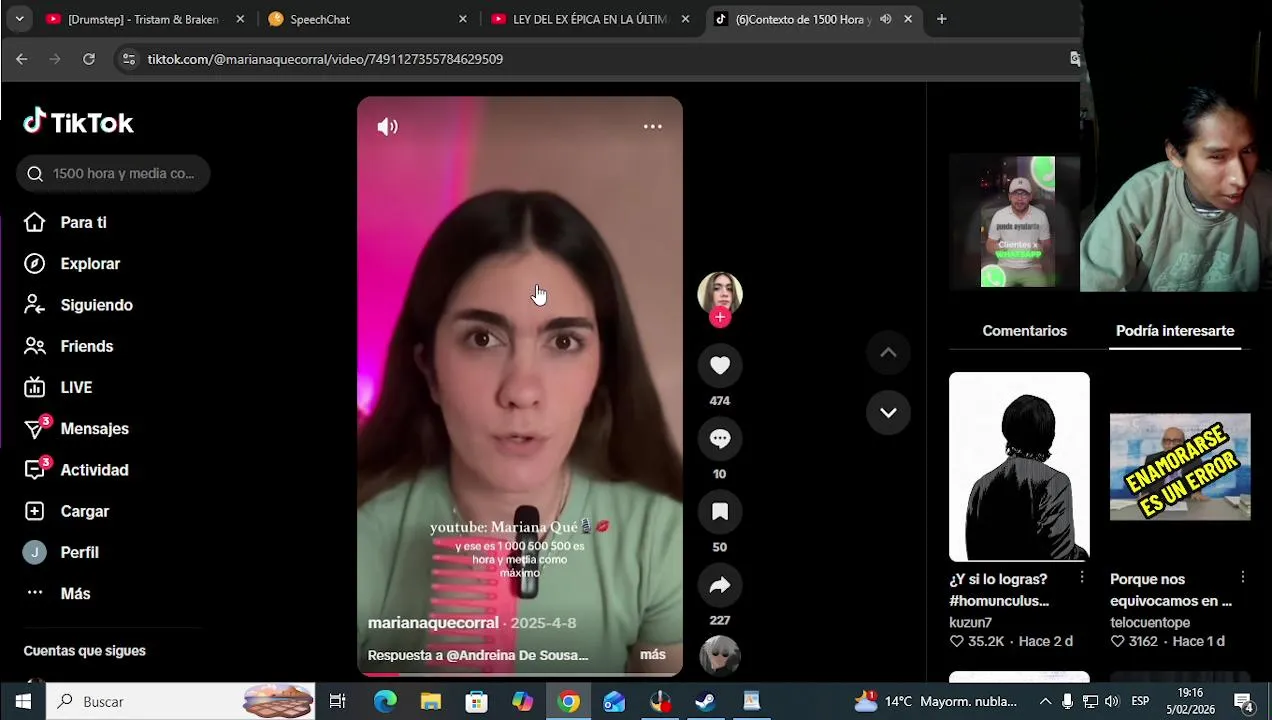Open weather widget showing 14°C

(936, 702)
